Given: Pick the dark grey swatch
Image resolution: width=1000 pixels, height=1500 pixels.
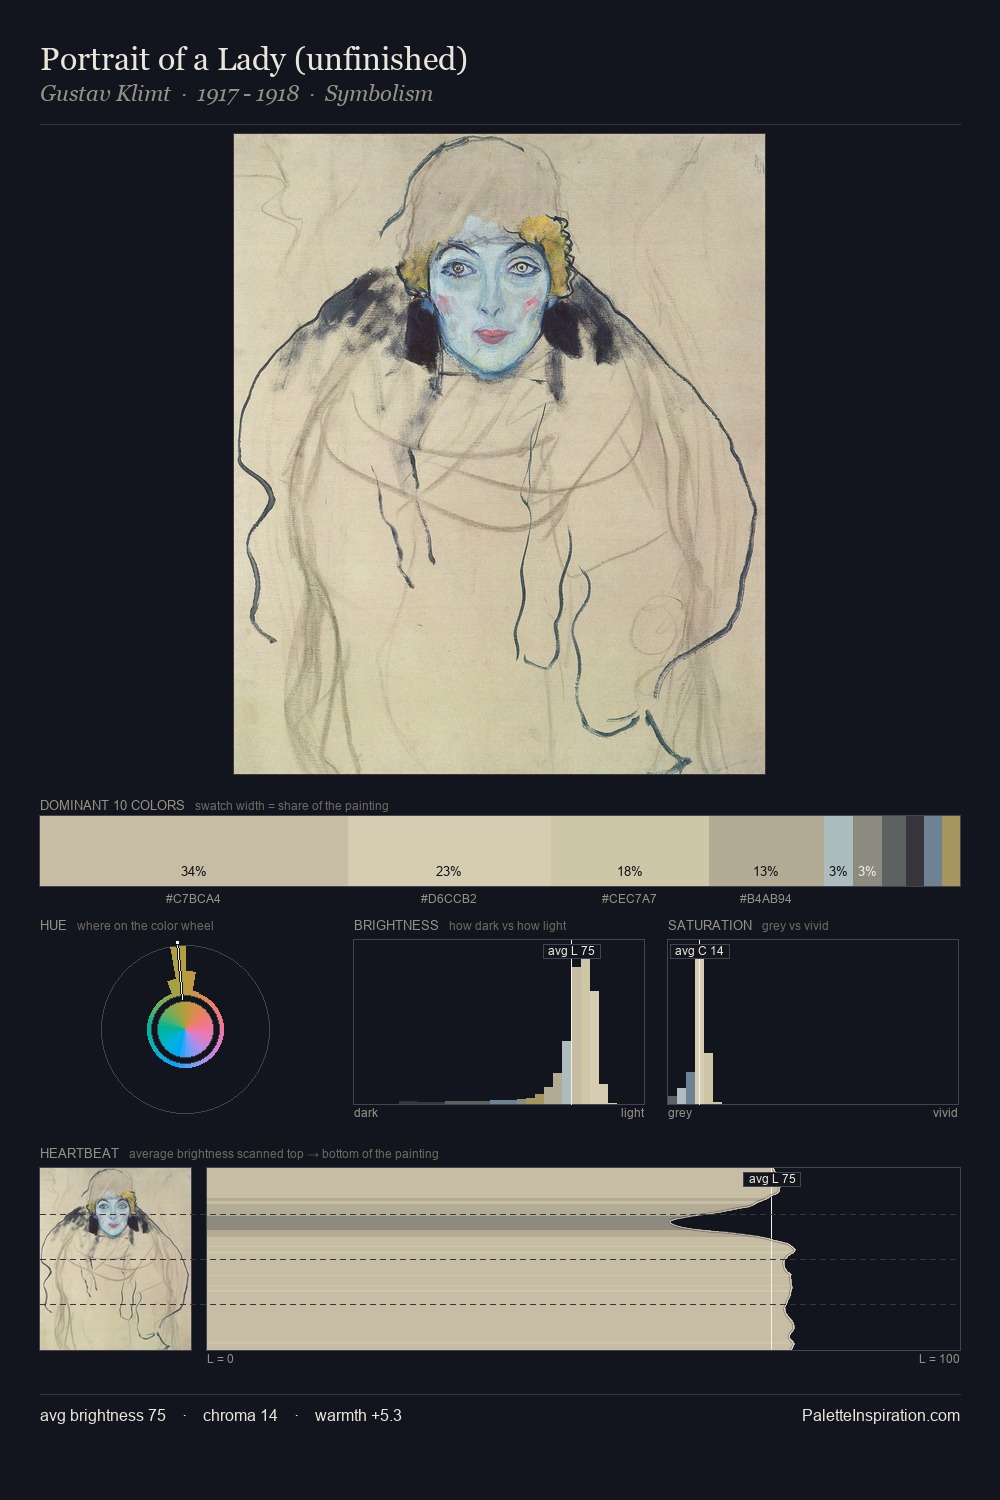Looking at the screenshot, I should pyautogui.click(x=894, y=851).
